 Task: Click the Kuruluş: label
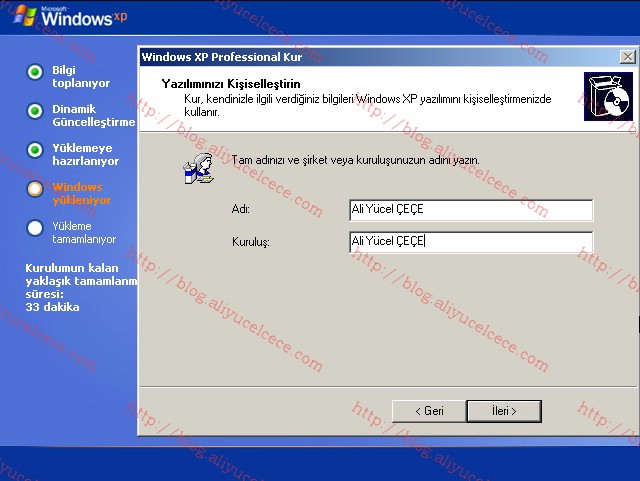[x=251, y=242]
